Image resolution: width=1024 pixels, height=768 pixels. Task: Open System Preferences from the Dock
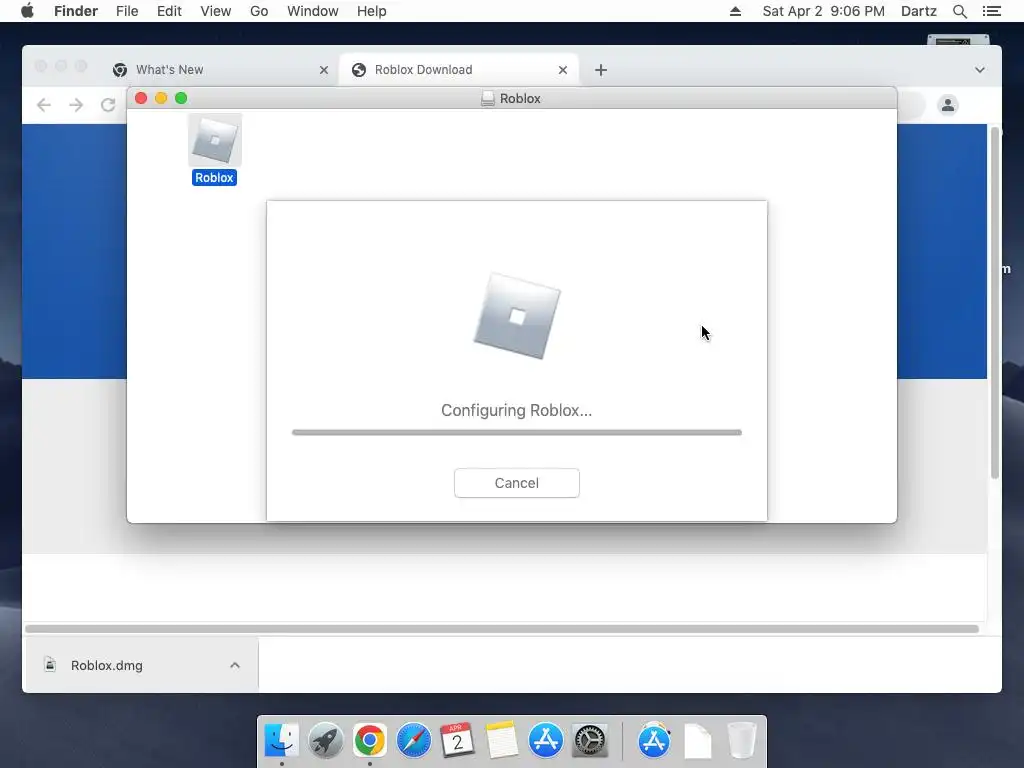pos(590,740)
